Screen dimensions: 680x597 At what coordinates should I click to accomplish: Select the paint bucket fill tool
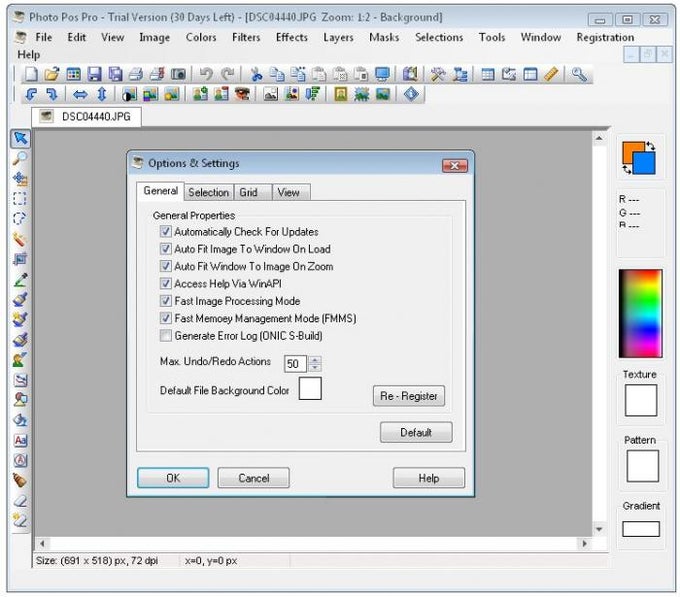(x=20, y=420)
